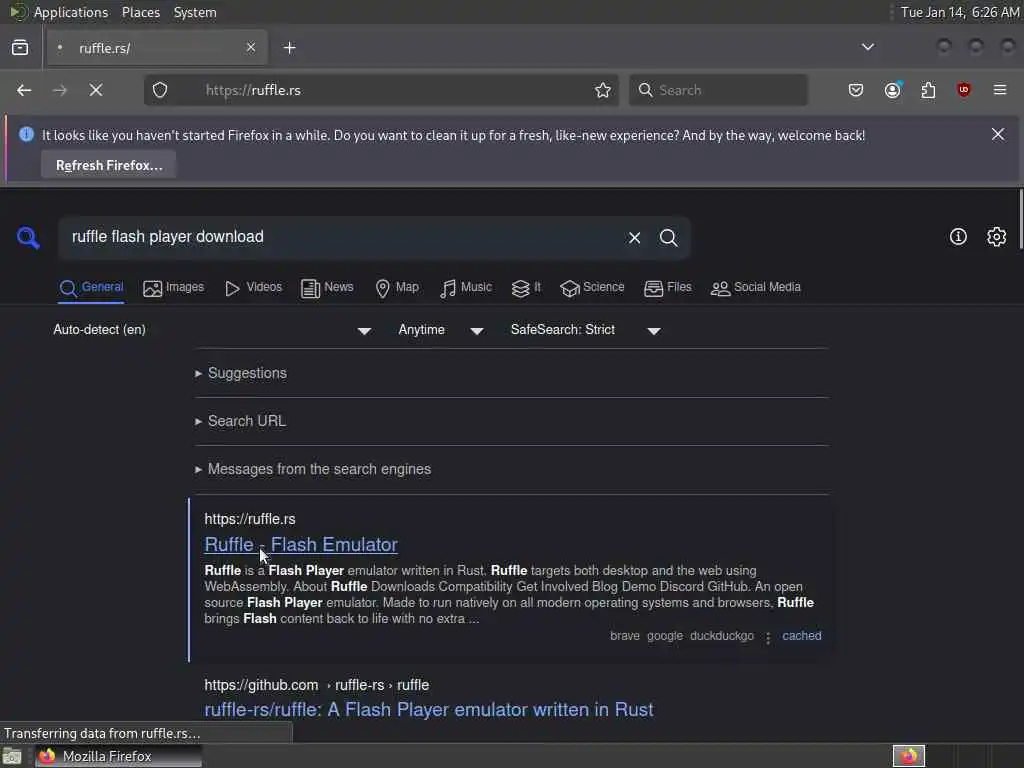Open the Applications menu
The image size is (1024, 768).
click(71, 12)
